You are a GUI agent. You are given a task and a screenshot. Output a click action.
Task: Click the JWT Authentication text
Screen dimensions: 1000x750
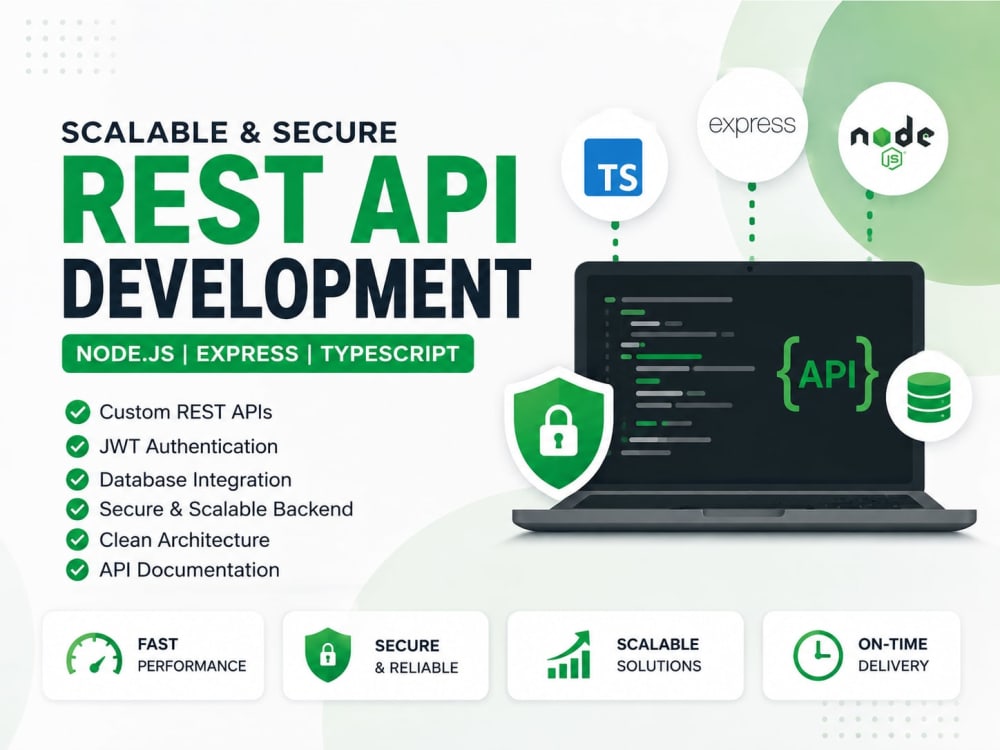click(x=189, y=446)
